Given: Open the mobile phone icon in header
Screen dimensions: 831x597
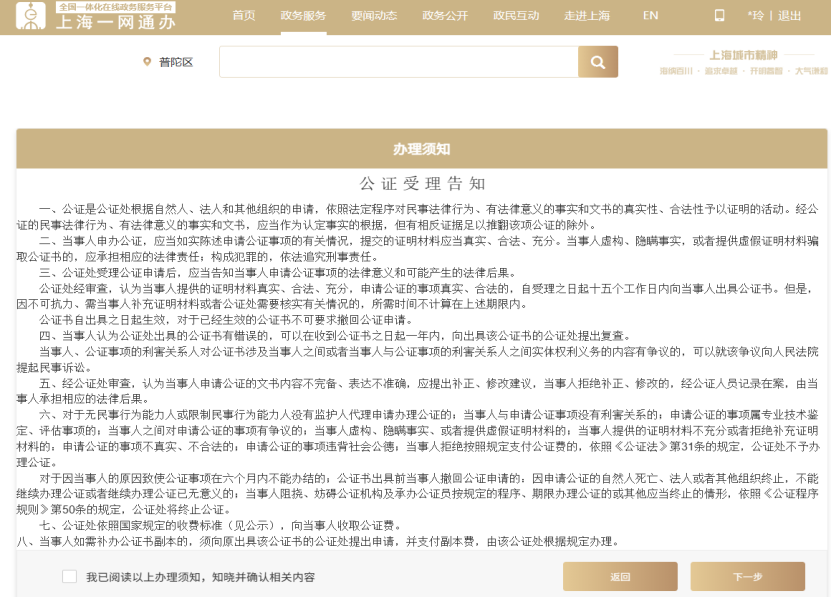Looking at the screenshot, I should pos(719,15).
